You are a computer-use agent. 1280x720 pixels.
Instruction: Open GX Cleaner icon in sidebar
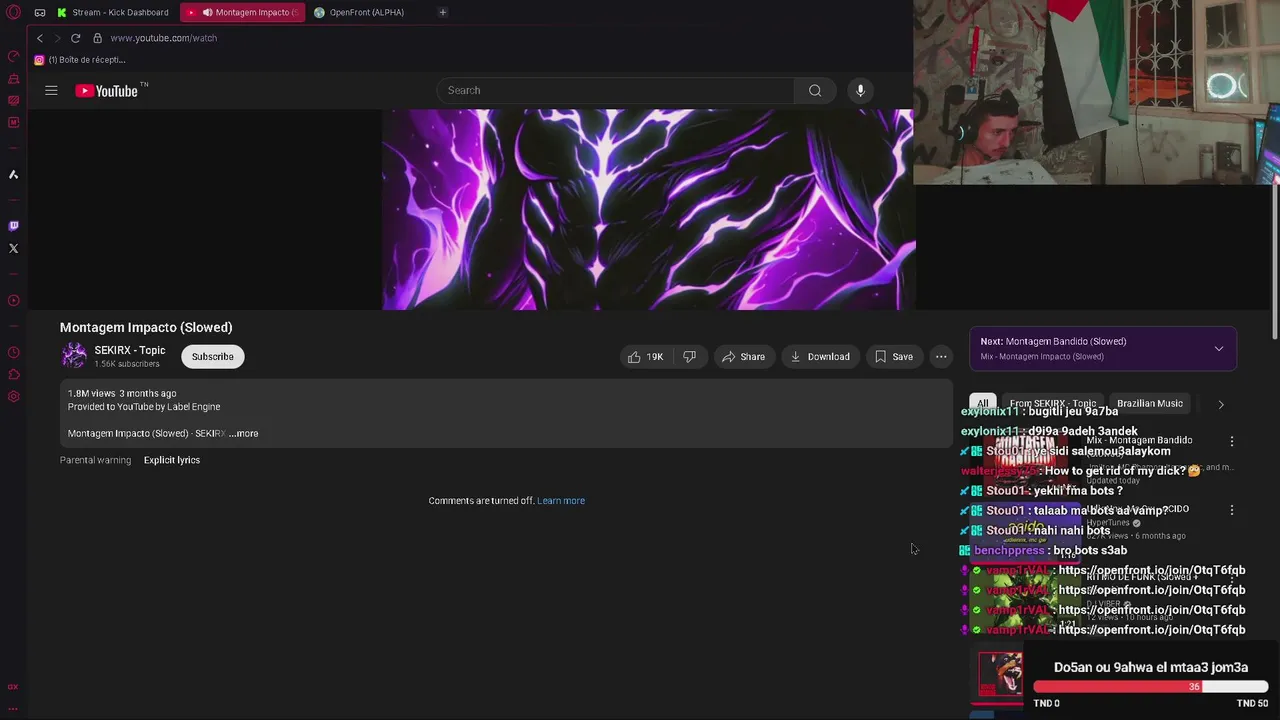13,78
